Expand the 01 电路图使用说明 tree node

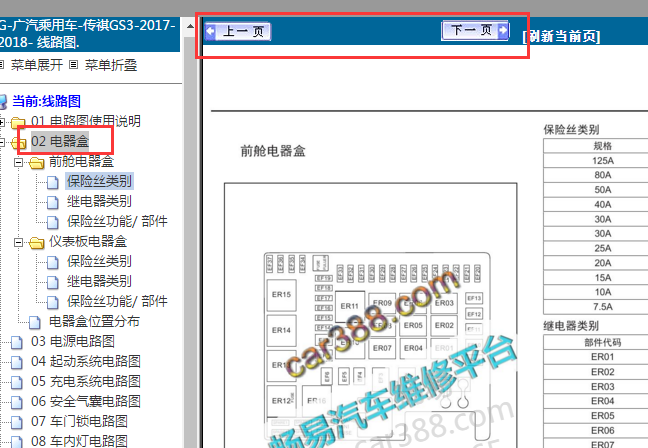point(2,122)
